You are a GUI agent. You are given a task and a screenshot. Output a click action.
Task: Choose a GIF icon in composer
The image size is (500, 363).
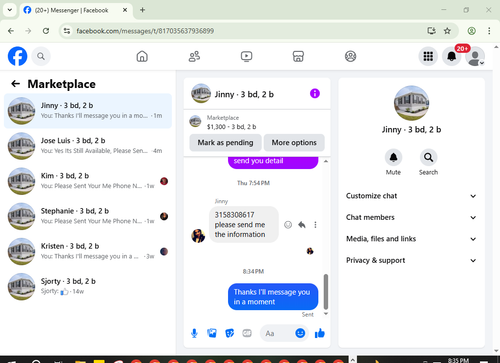click(x=247, y=333)
